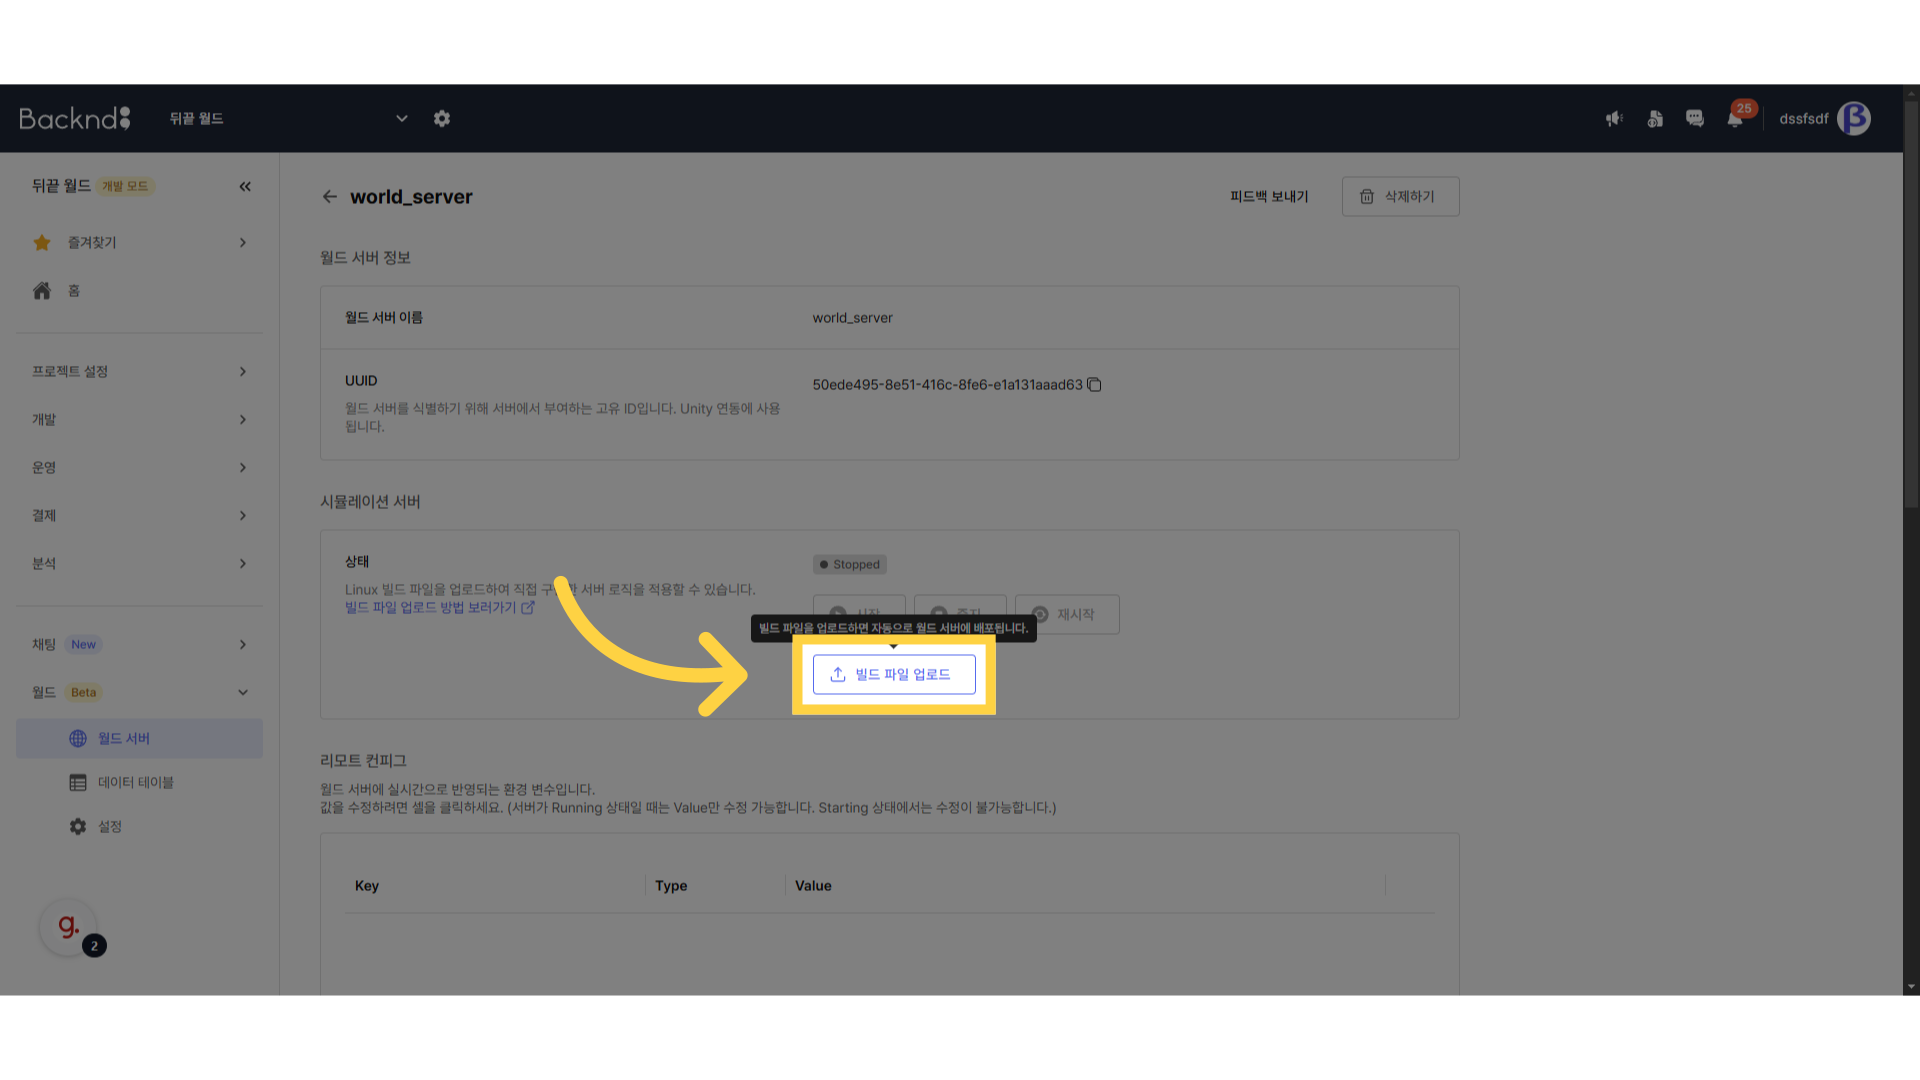Collapse the sidebar with double-chevron icon

tap(245, 187)
